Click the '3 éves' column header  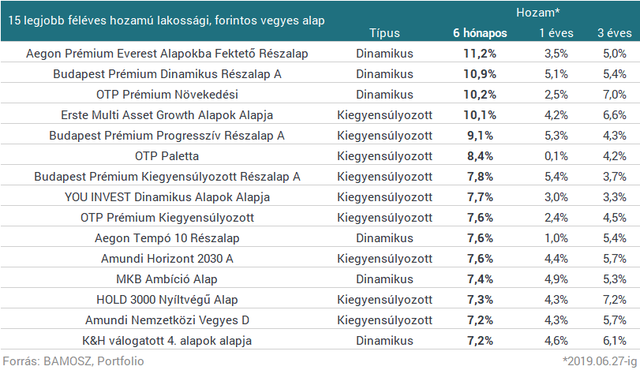[614, 33]
